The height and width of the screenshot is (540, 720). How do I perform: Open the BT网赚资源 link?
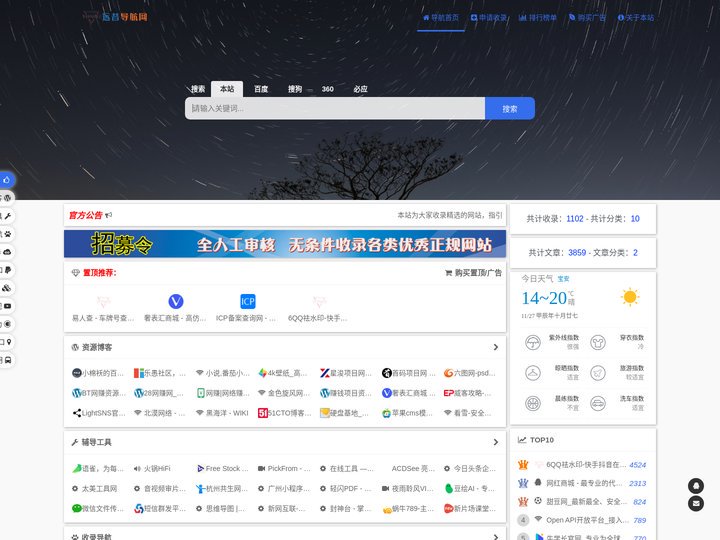(99, 393)
